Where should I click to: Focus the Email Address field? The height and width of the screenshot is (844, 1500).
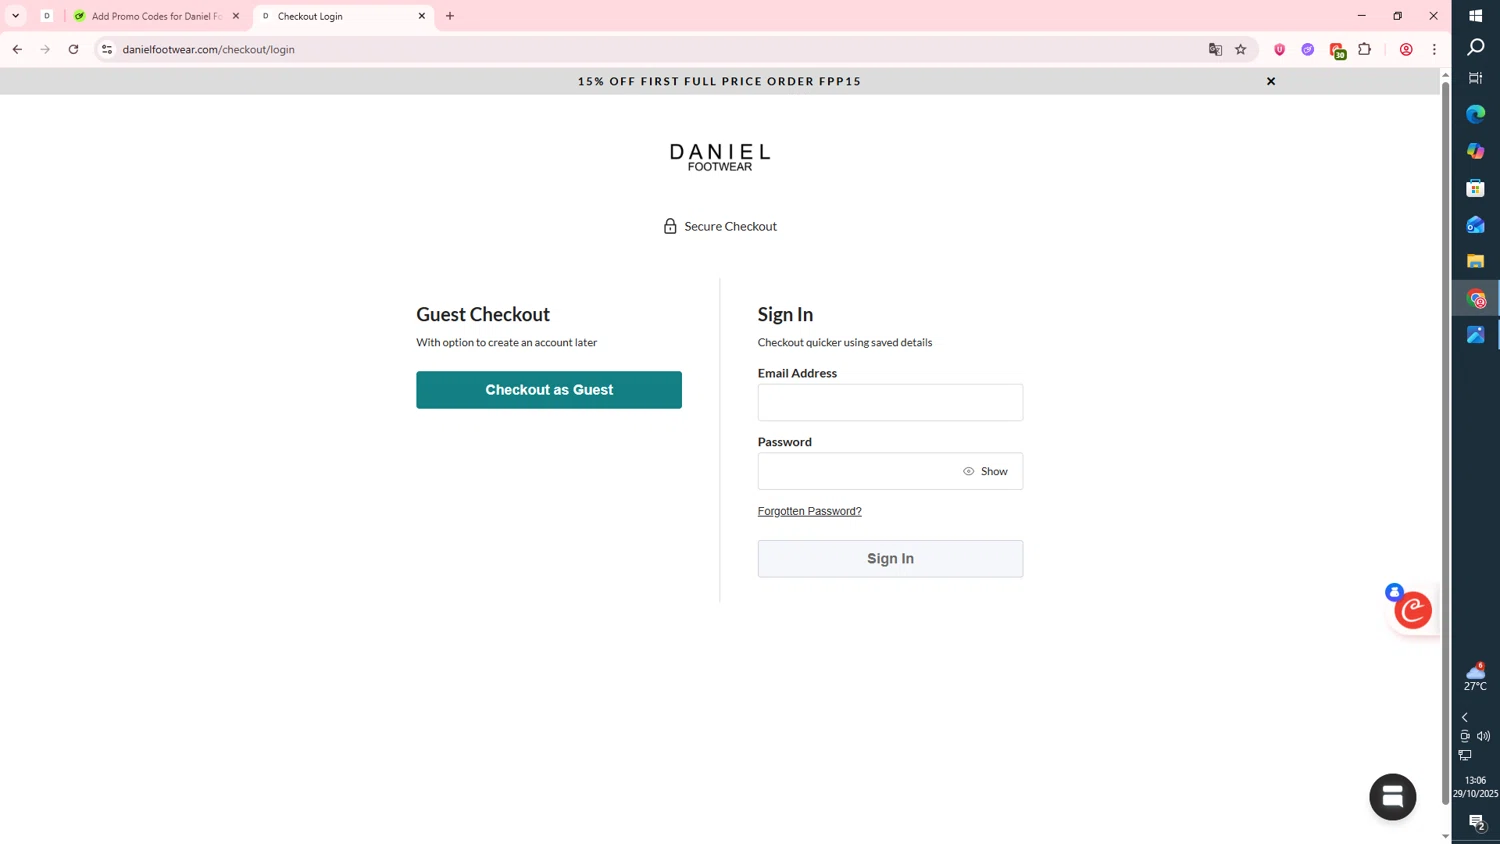[890, 402]
